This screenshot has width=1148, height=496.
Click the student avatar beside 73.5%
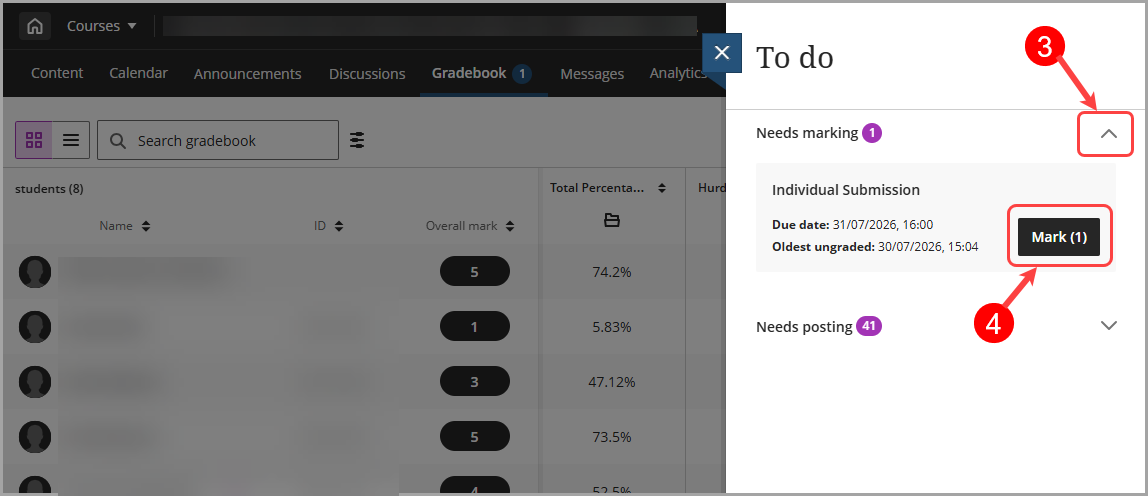(x=34, y=437)
